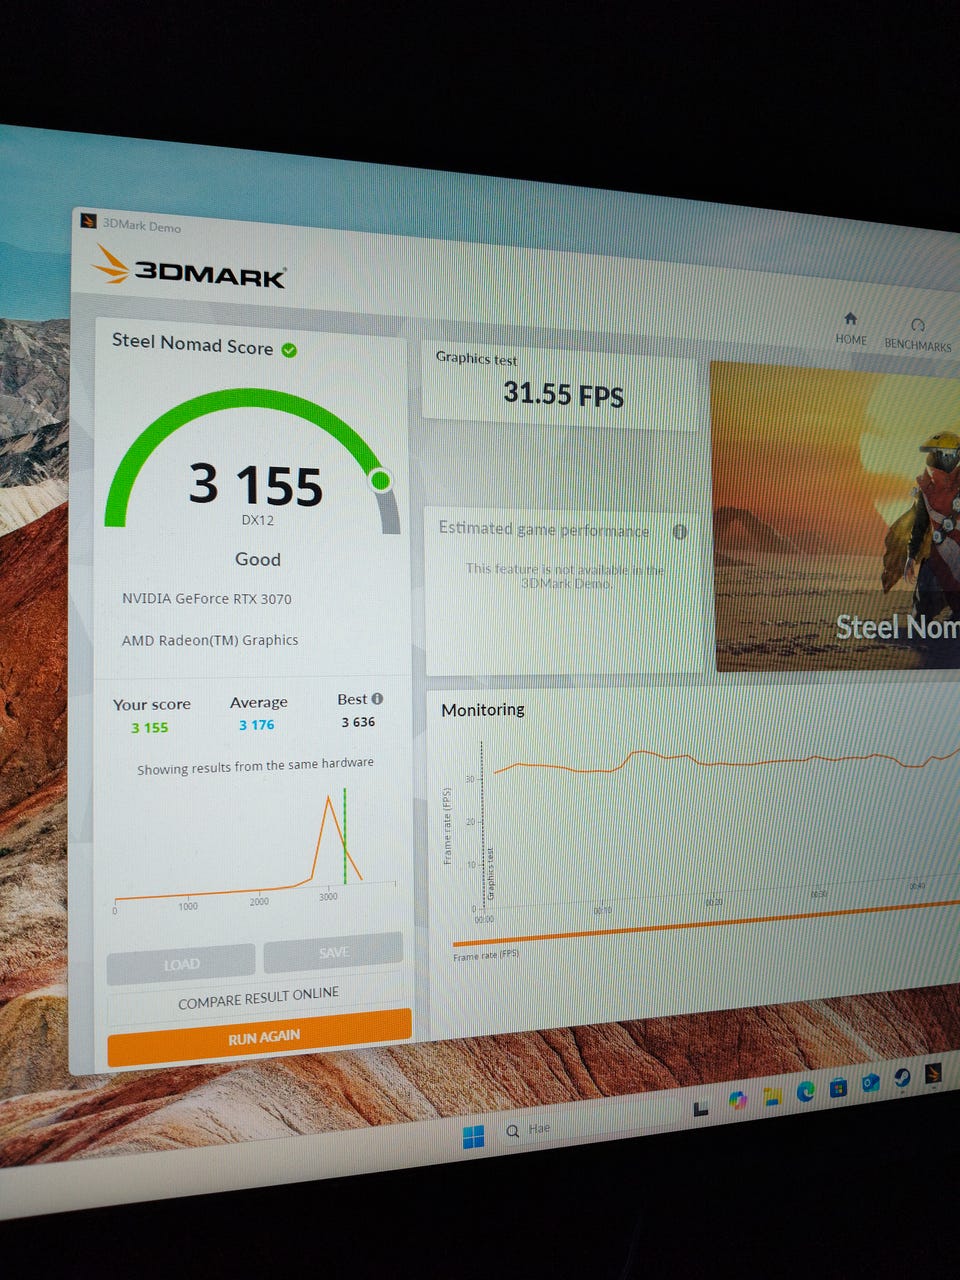
Task: Click the Monitoring section heading
Action: [483, 709]
